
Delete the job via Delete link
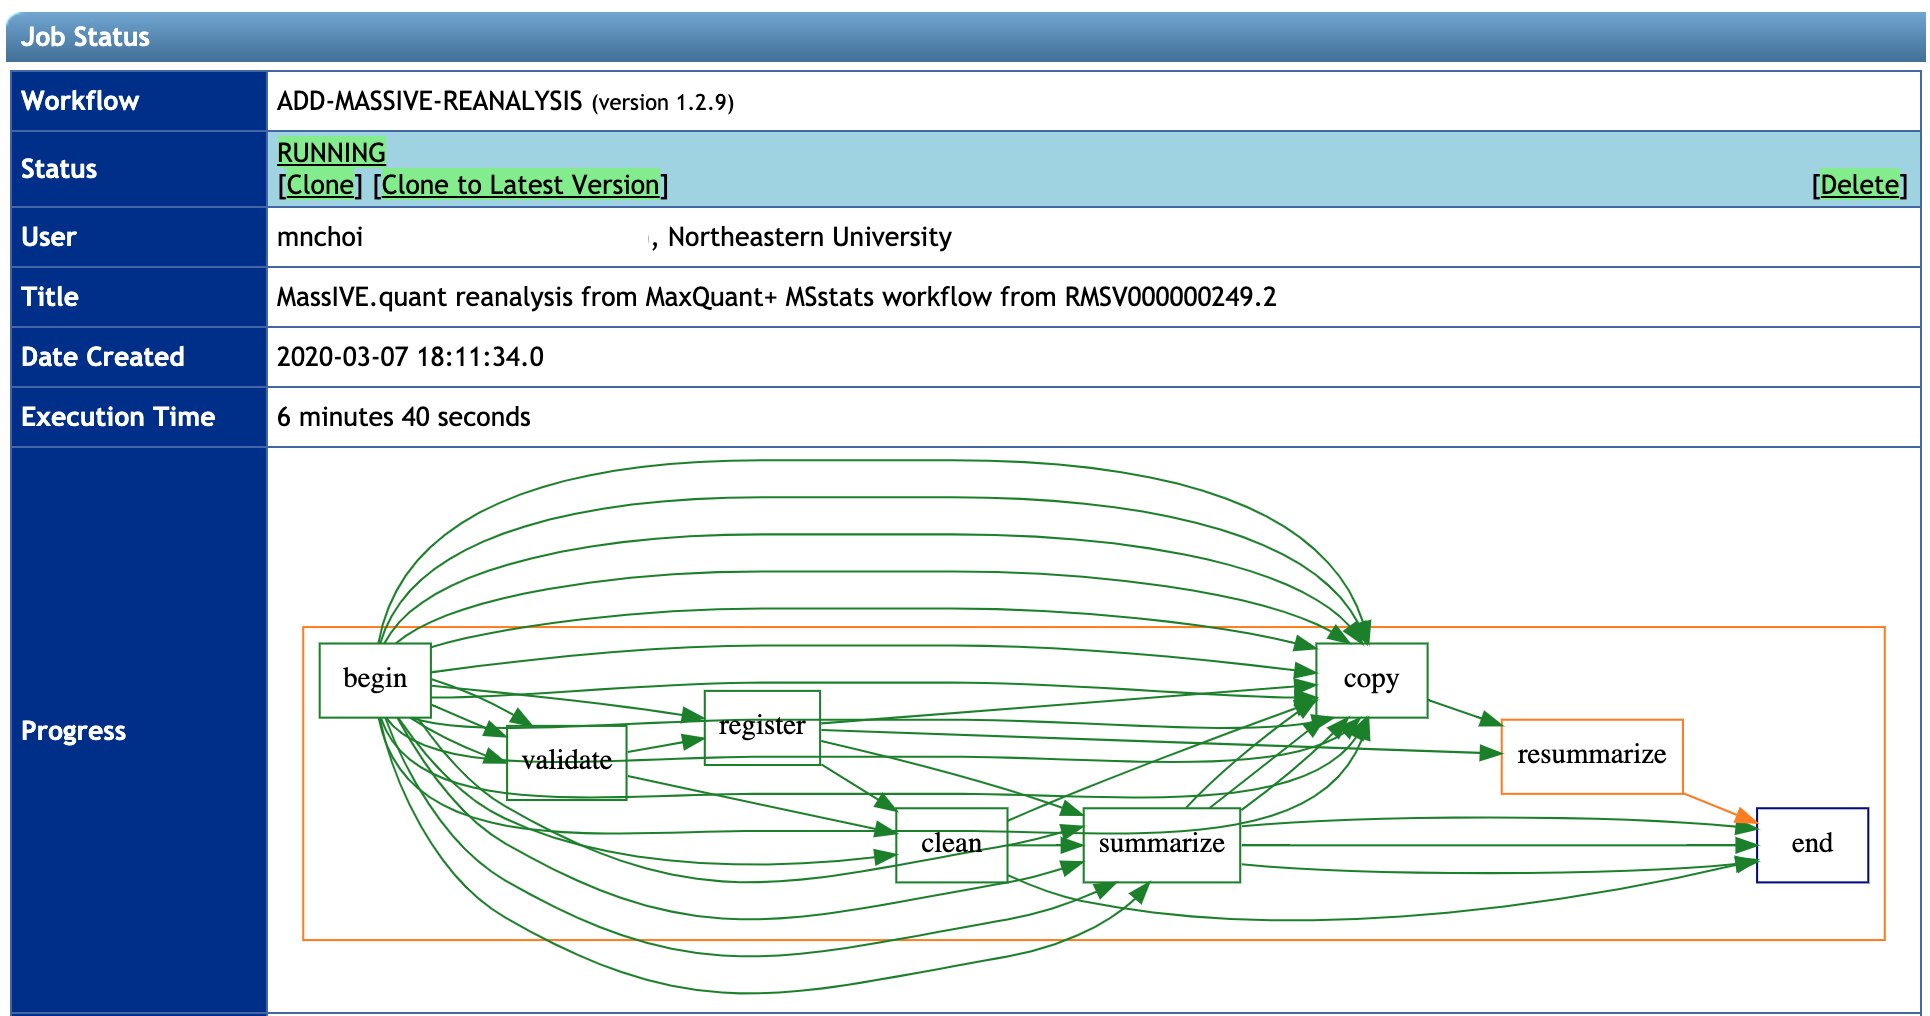tap(1859, 185)
